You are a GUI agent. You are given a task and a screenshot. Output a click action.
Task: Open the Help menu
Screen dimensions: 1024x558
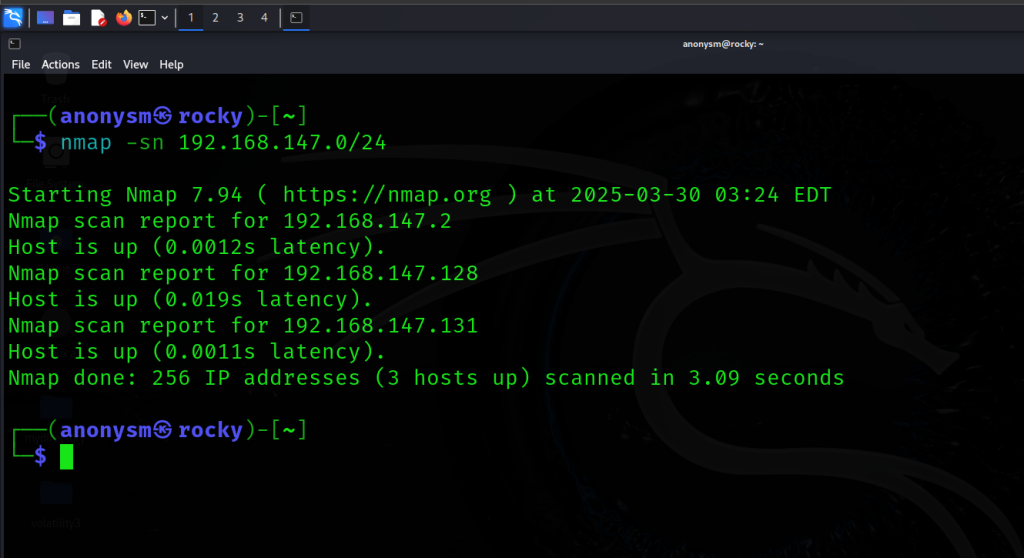[171, 64]
